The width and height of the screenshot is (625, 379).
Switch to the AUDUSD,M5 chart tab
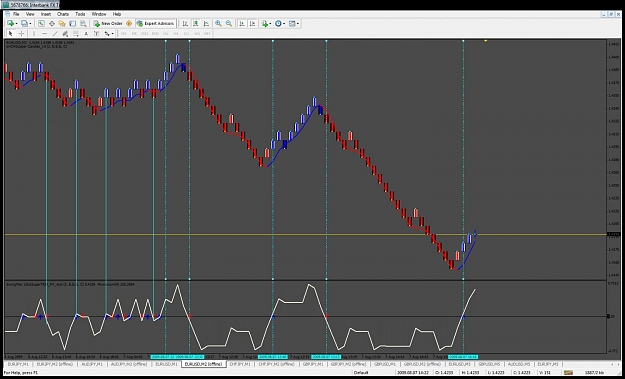click(x=519, y=364)
